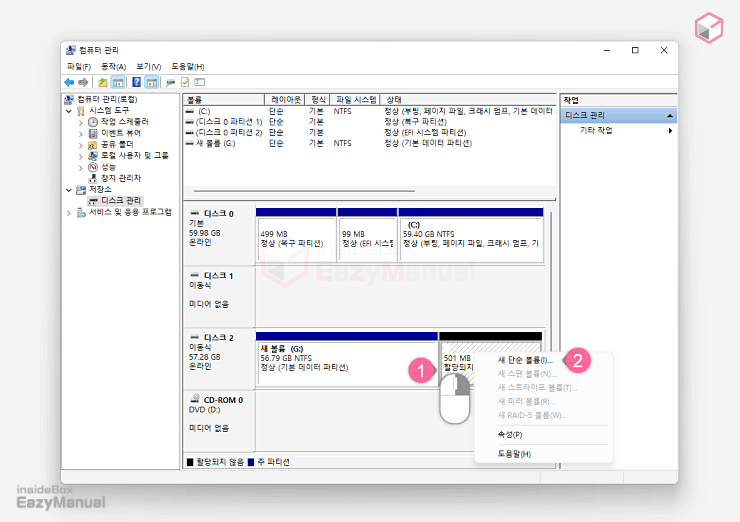Viewport: 740px width, 522px height.
Task: Select 컴퓨터 관리(로컬) root node
Action: pyautogui.click(x=107, y=100)
